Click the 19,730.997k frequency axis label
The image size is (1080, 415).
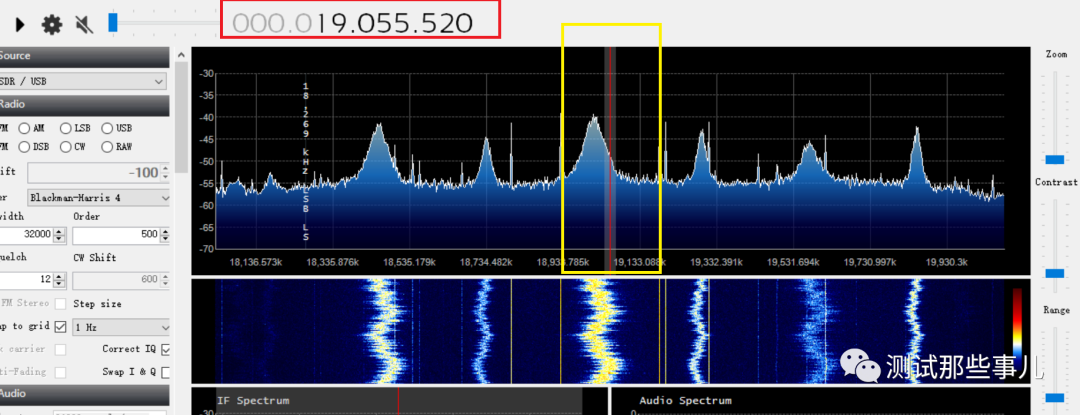point(870,262)
